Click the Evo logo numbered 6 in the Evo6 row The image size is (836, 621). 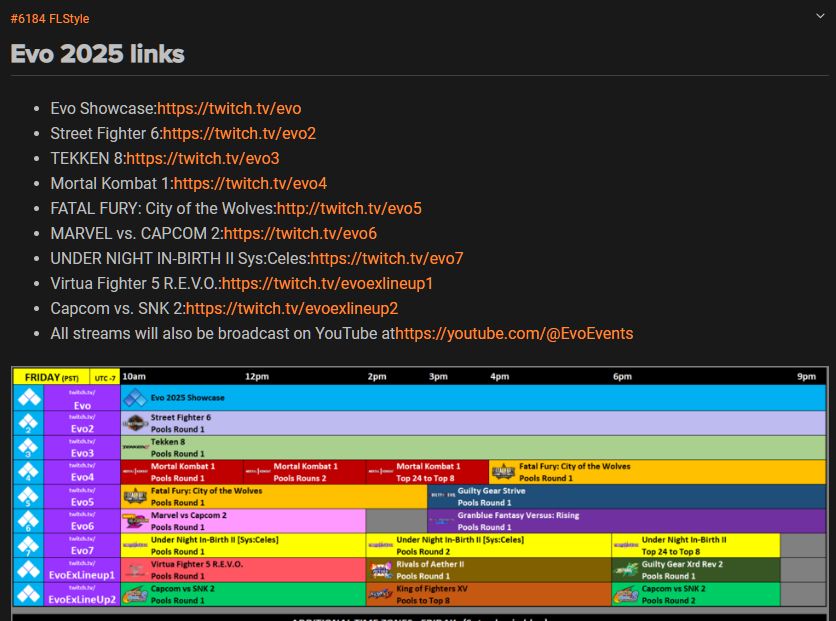tap(29, 521)
